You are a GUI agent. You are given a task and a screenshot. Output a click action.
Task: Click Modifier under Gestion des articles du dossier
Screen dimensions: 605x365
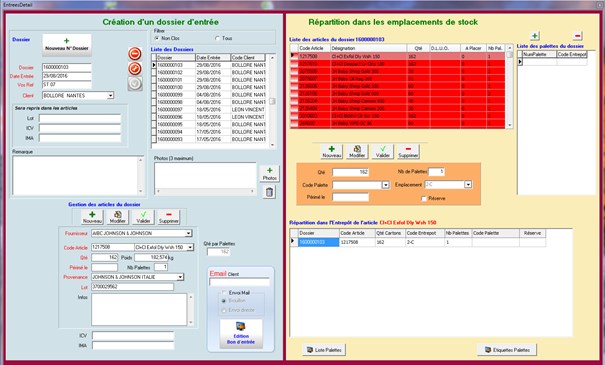coord(118,217)
